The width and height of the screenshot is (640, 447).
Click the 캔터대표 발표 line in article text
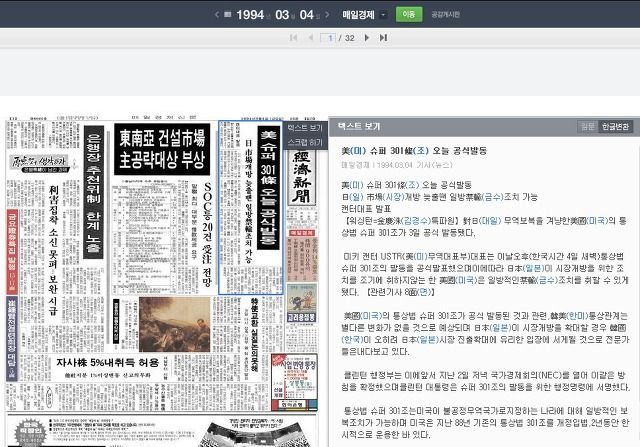click(366, 209)
